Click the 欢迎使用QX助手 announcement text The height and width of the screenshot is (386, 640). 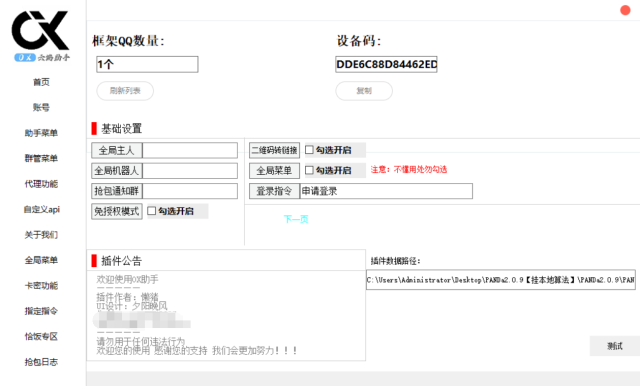(x=127, y=280)
